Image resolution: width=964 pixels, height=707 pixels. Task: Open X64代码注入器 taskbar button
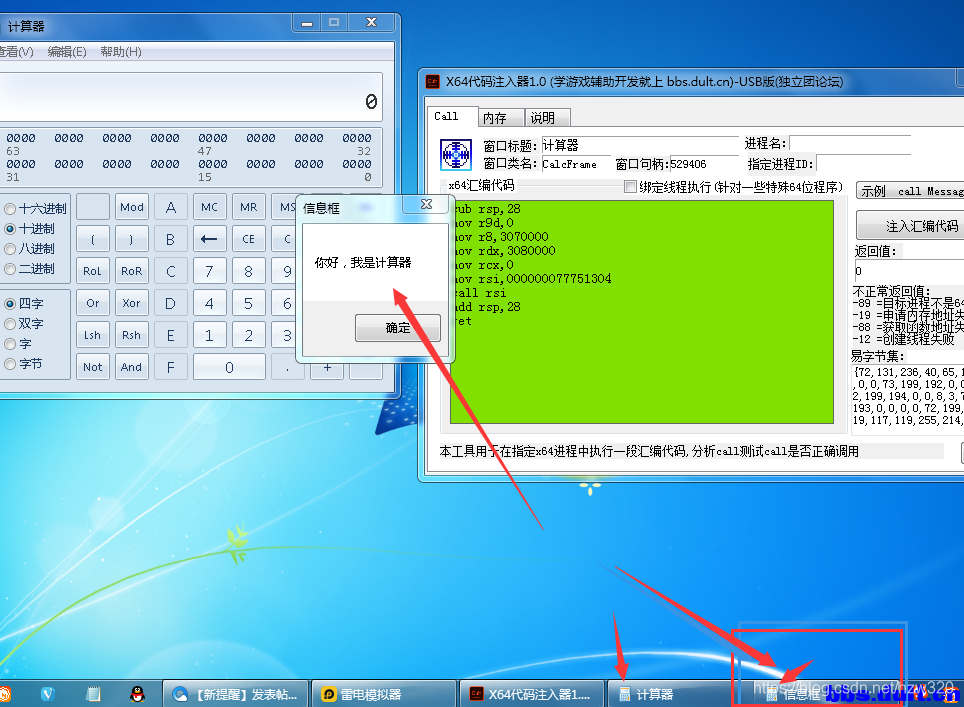(532, 695)
